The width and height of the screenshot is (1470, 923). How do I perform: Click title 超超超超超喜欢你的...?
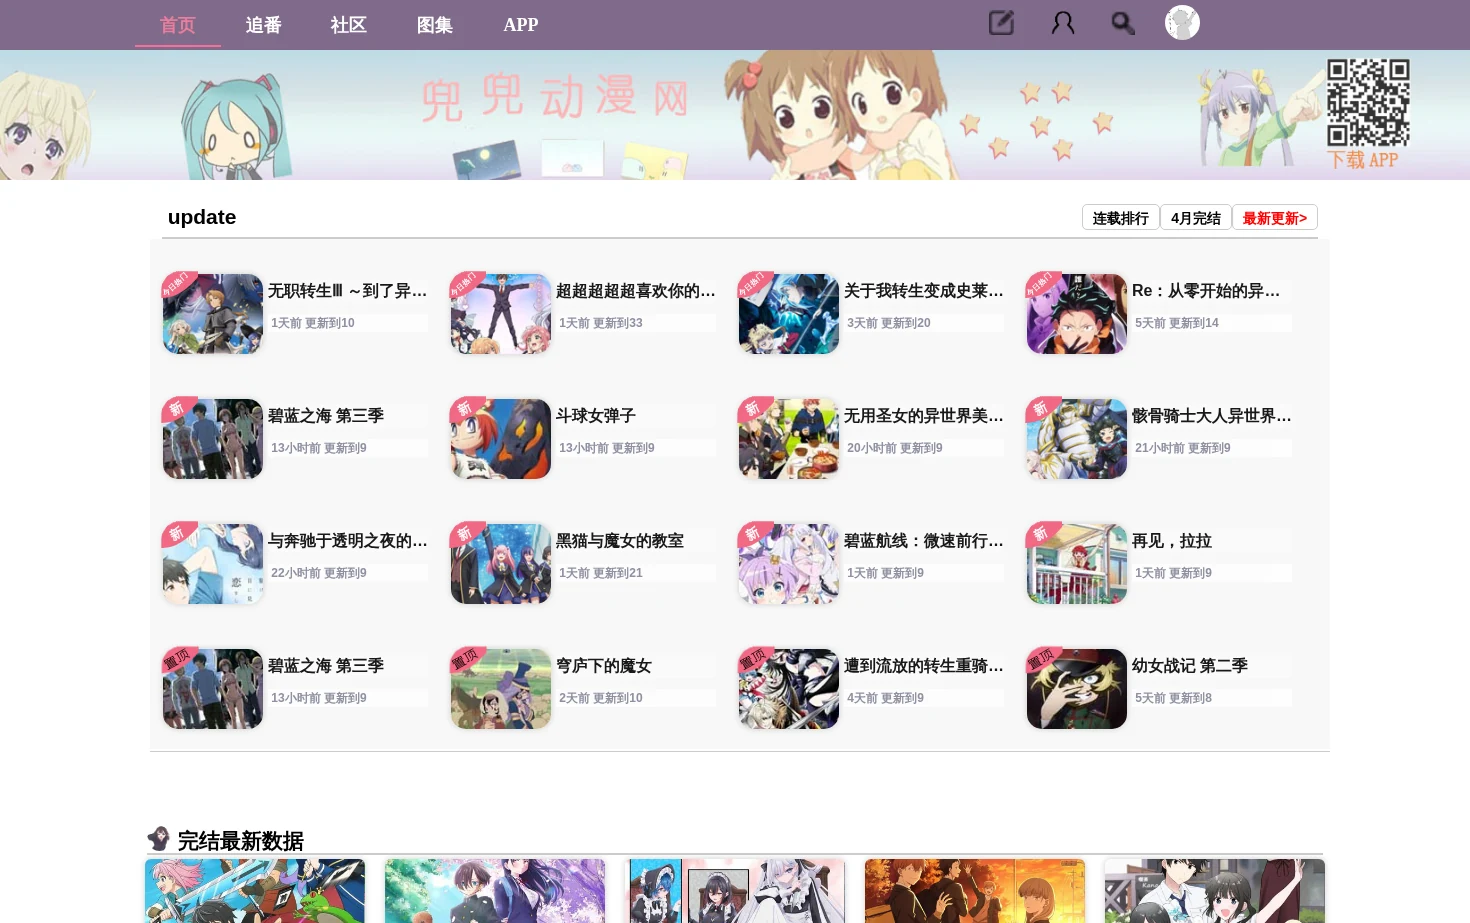click(x=635, y=291)
